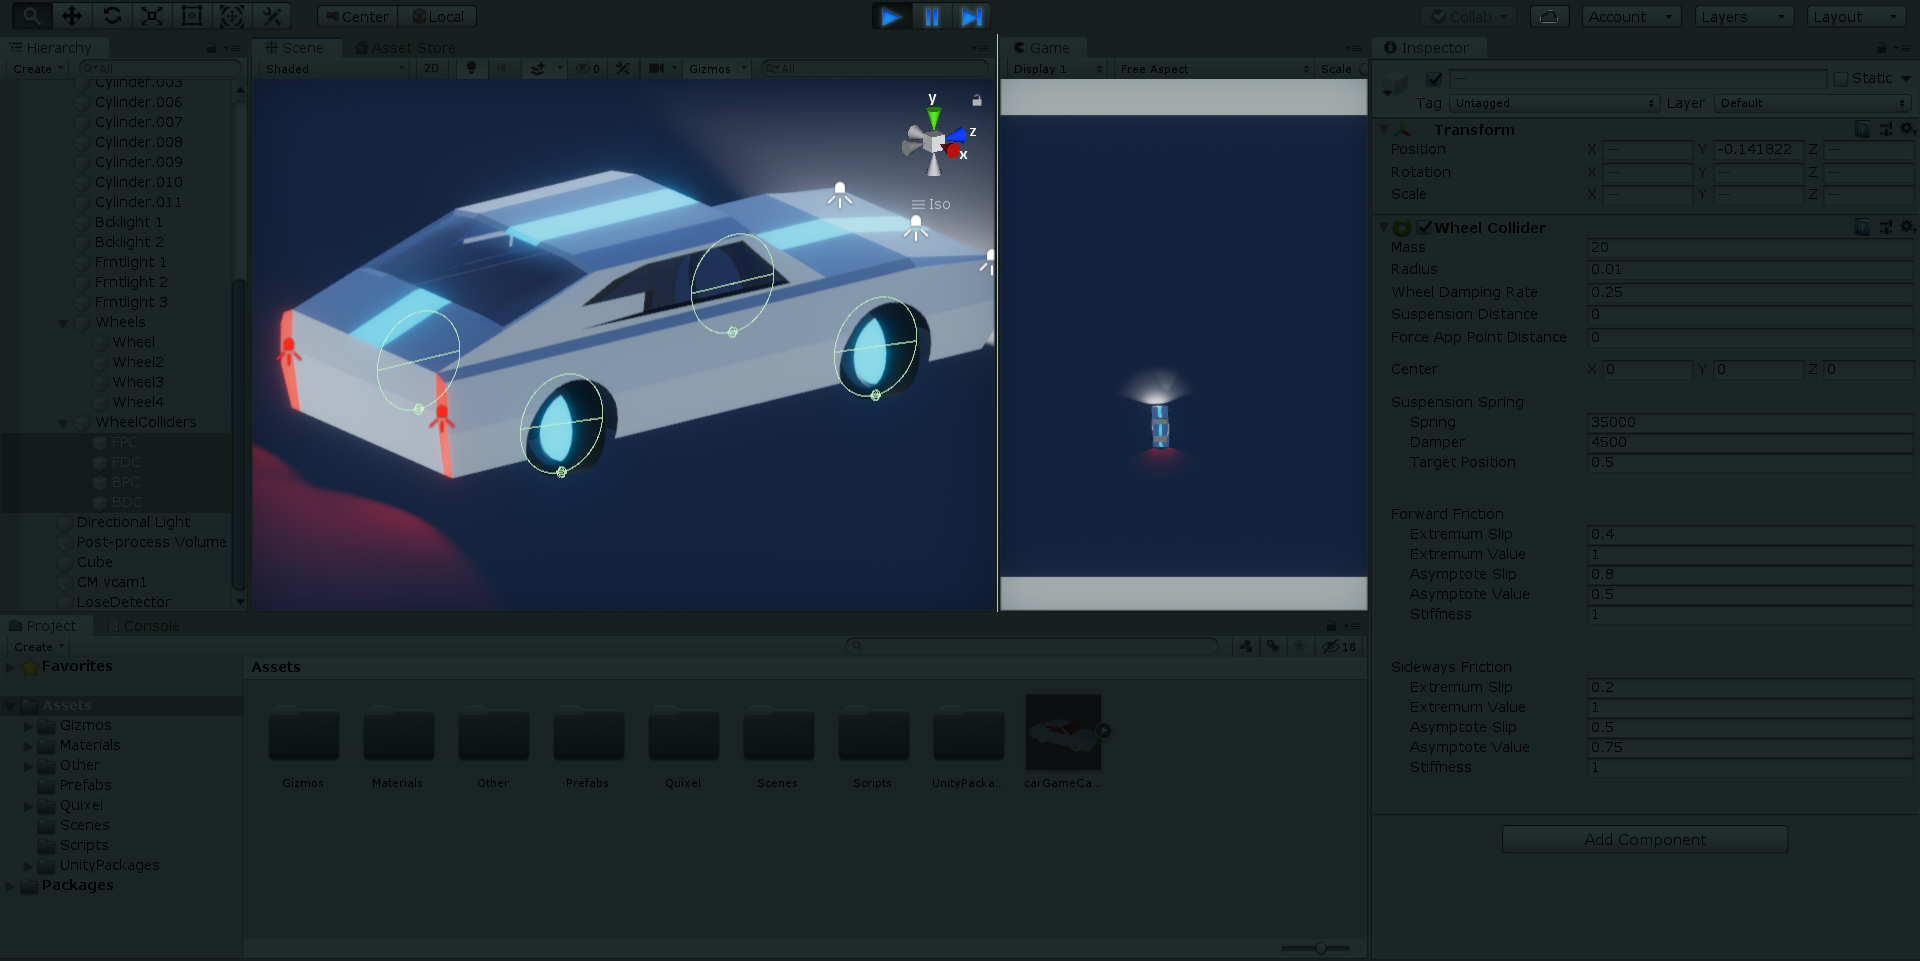This screenshot has width=1920, height=961.
Task: Select the combined Transform tool
Action: point(232,16)
